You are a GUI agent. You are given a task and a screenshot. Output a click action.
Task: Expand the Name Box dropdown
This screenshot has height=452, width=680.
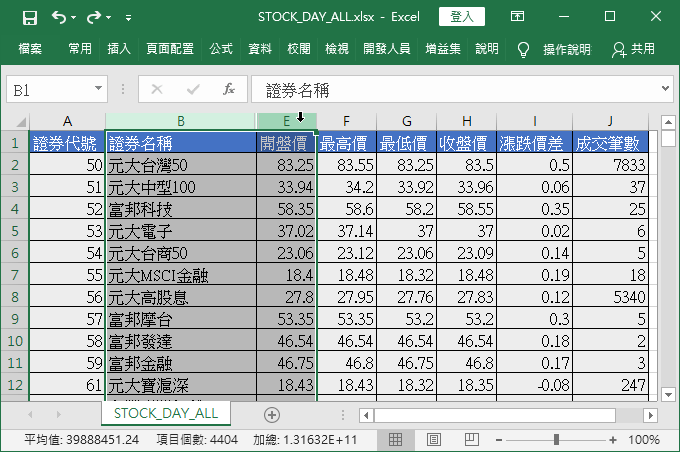[x=99, y=88]
